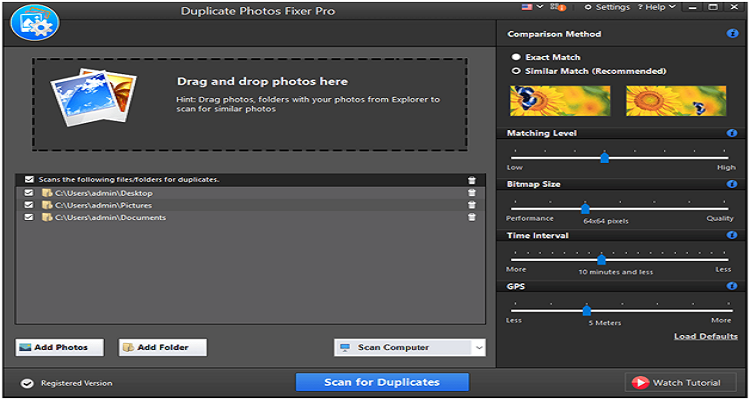Click the '10 minutes and less' value label
Screen dimensions: 750x400
click(x=616, y=272)
